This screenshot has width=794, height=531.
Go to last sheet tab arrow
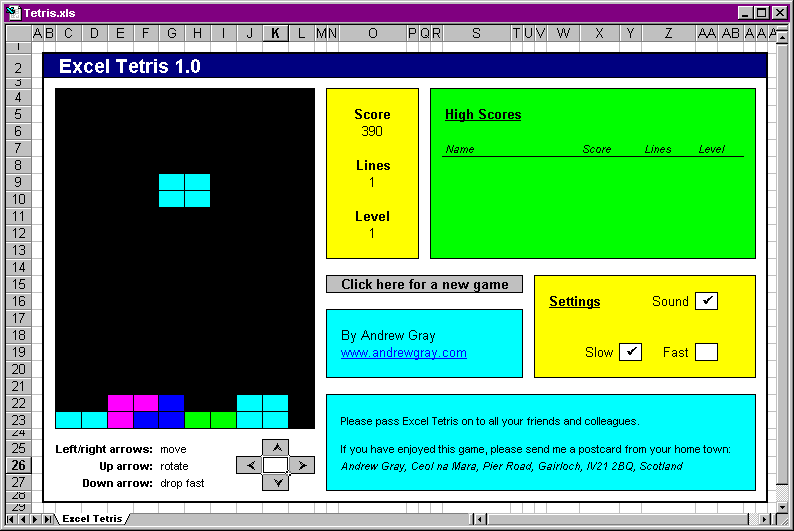[x=47, y=519]
